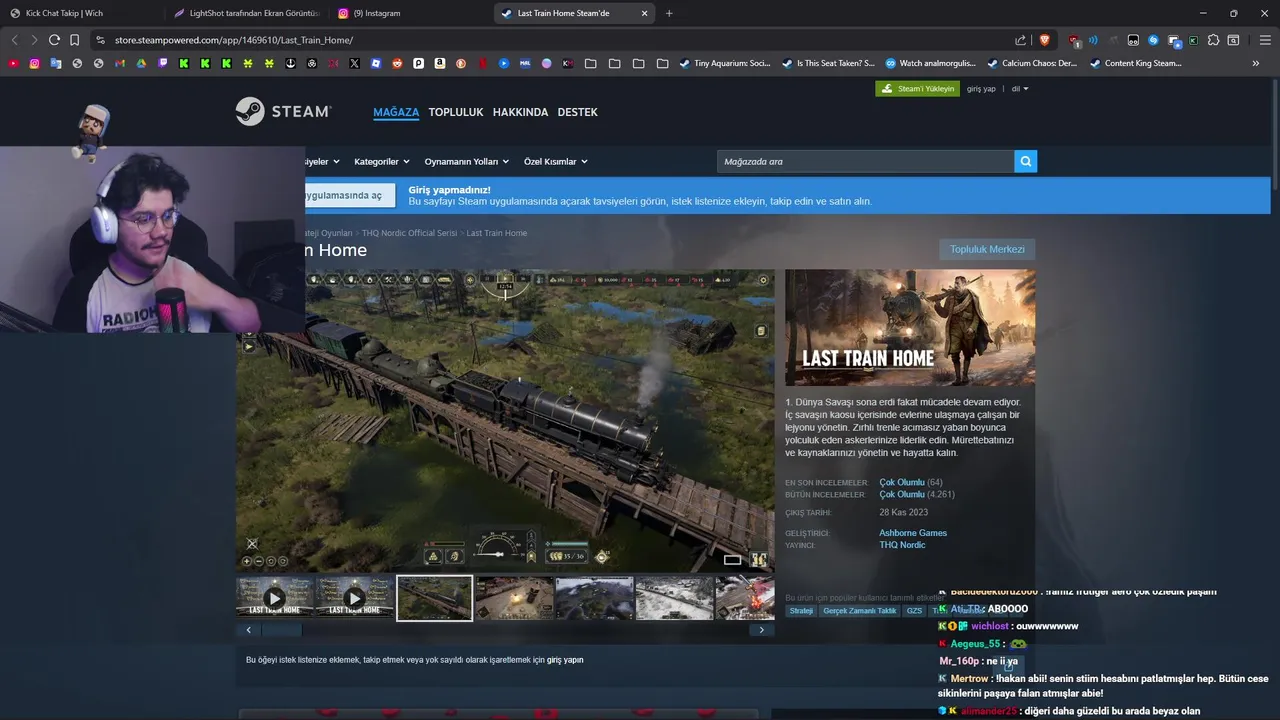Viewport: 1280px width, 720px height.
Task: Expand Özel Kısımlar dropdown
Action: [555, 161]
